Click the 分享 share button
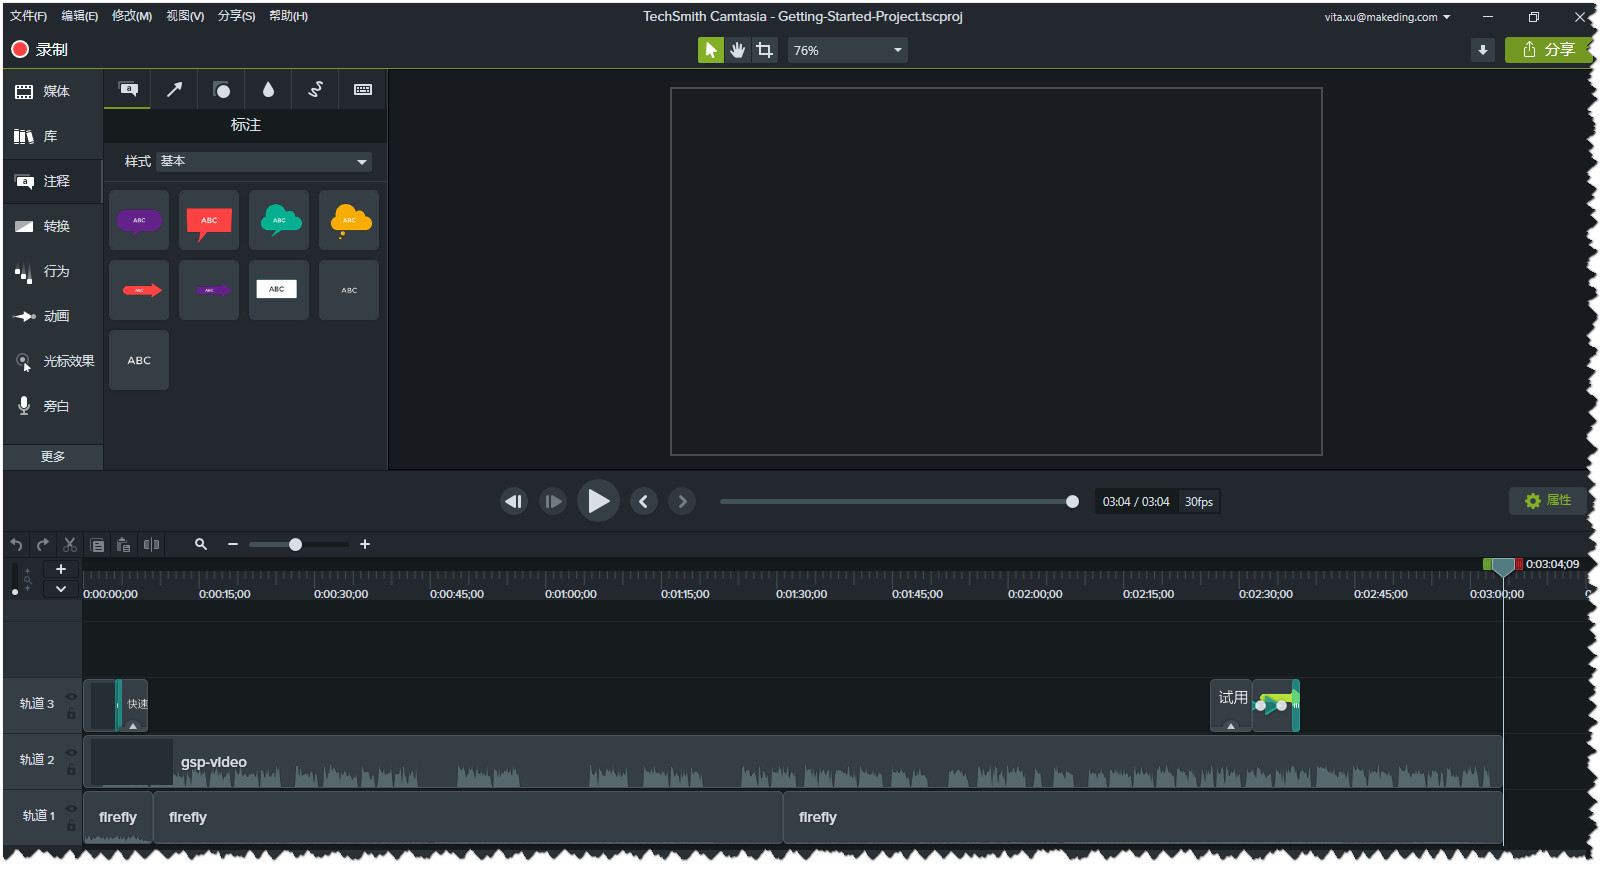Screen dimensions: 1607x869 tap(1548, 50)
